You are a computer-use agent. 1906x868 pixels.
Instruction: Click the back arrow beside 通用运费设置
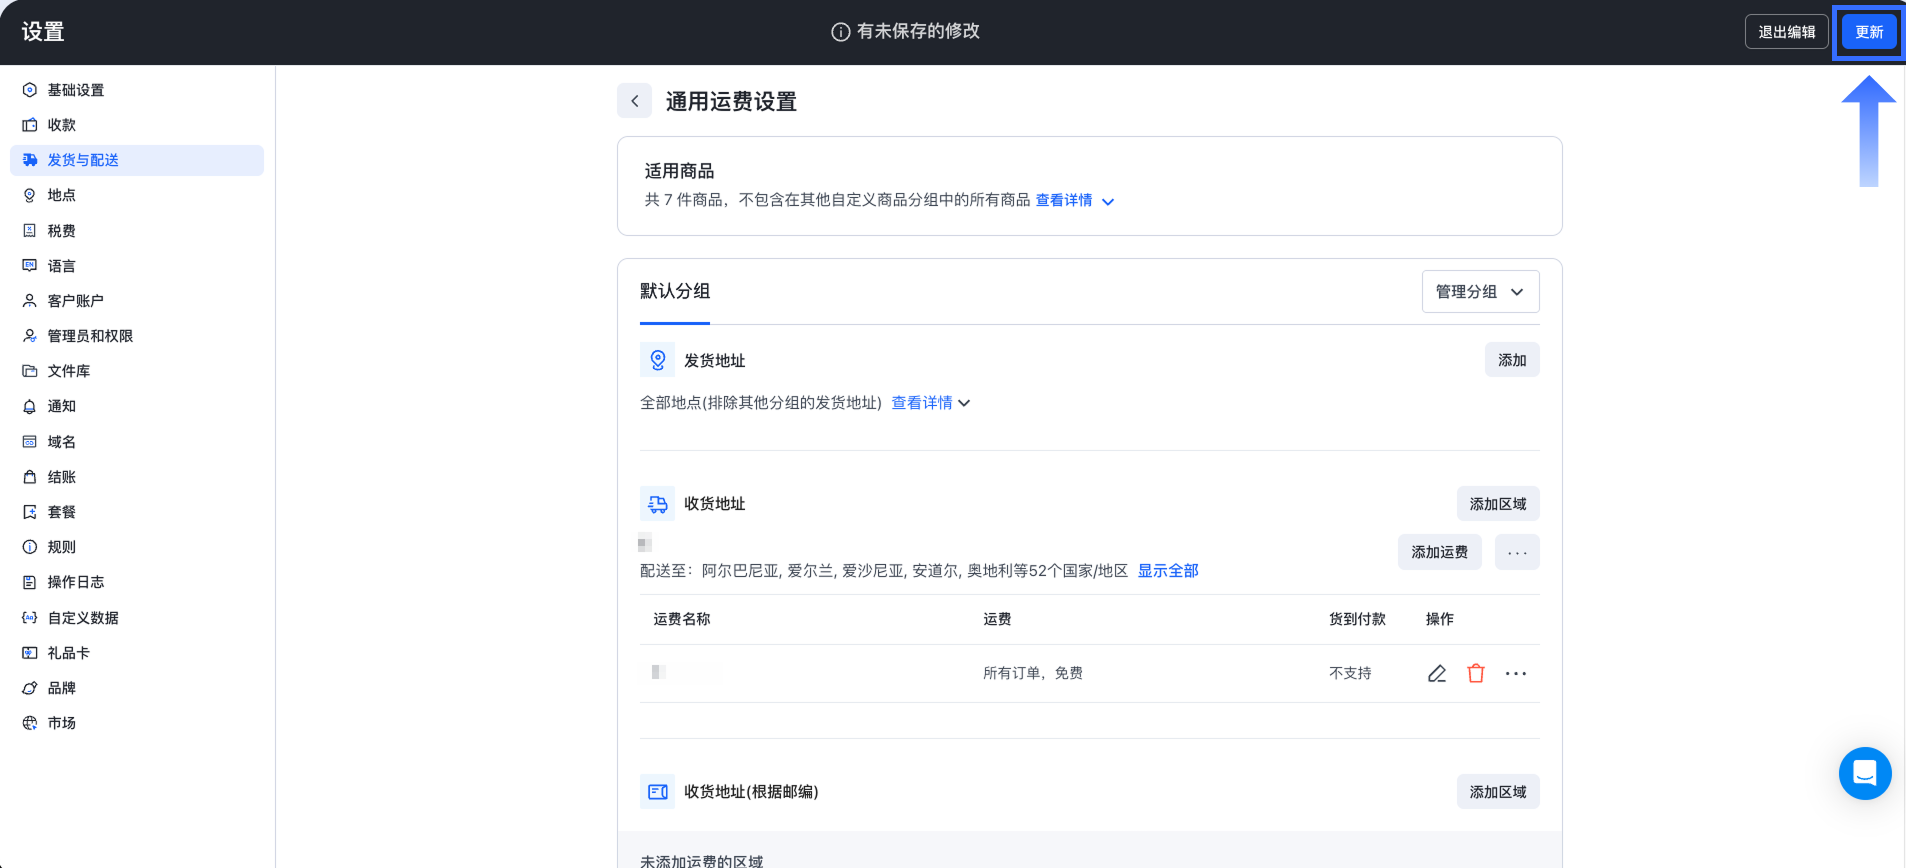635,101
